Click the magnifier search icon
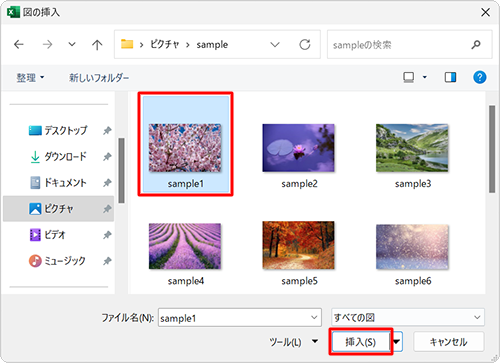500x363 pixels. click(476, 44)
